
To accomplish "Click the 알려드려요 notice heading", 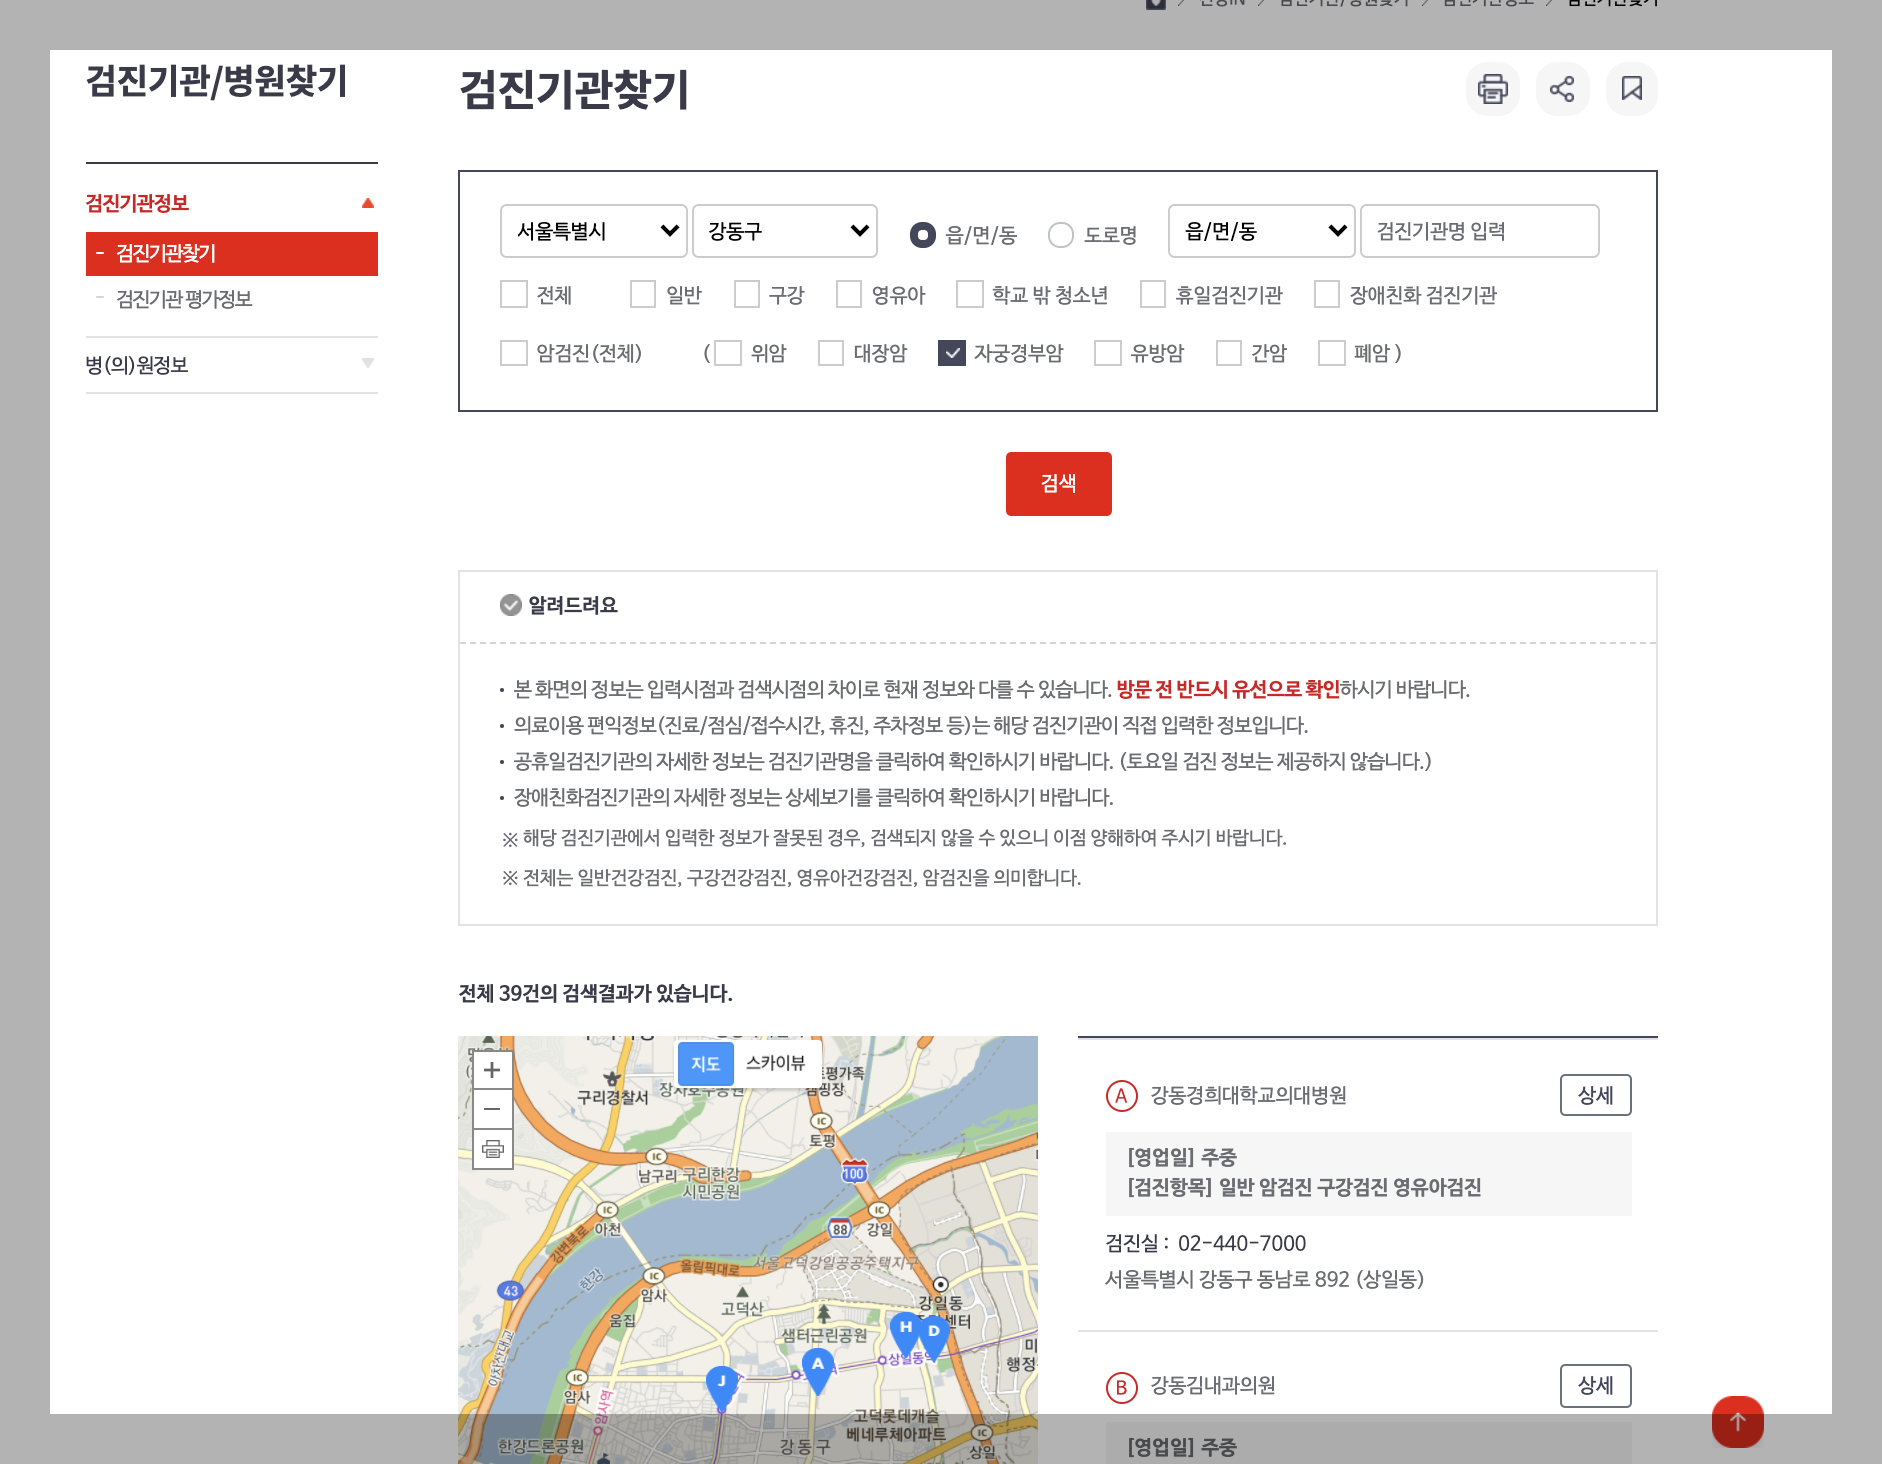I will click(573, 605).
